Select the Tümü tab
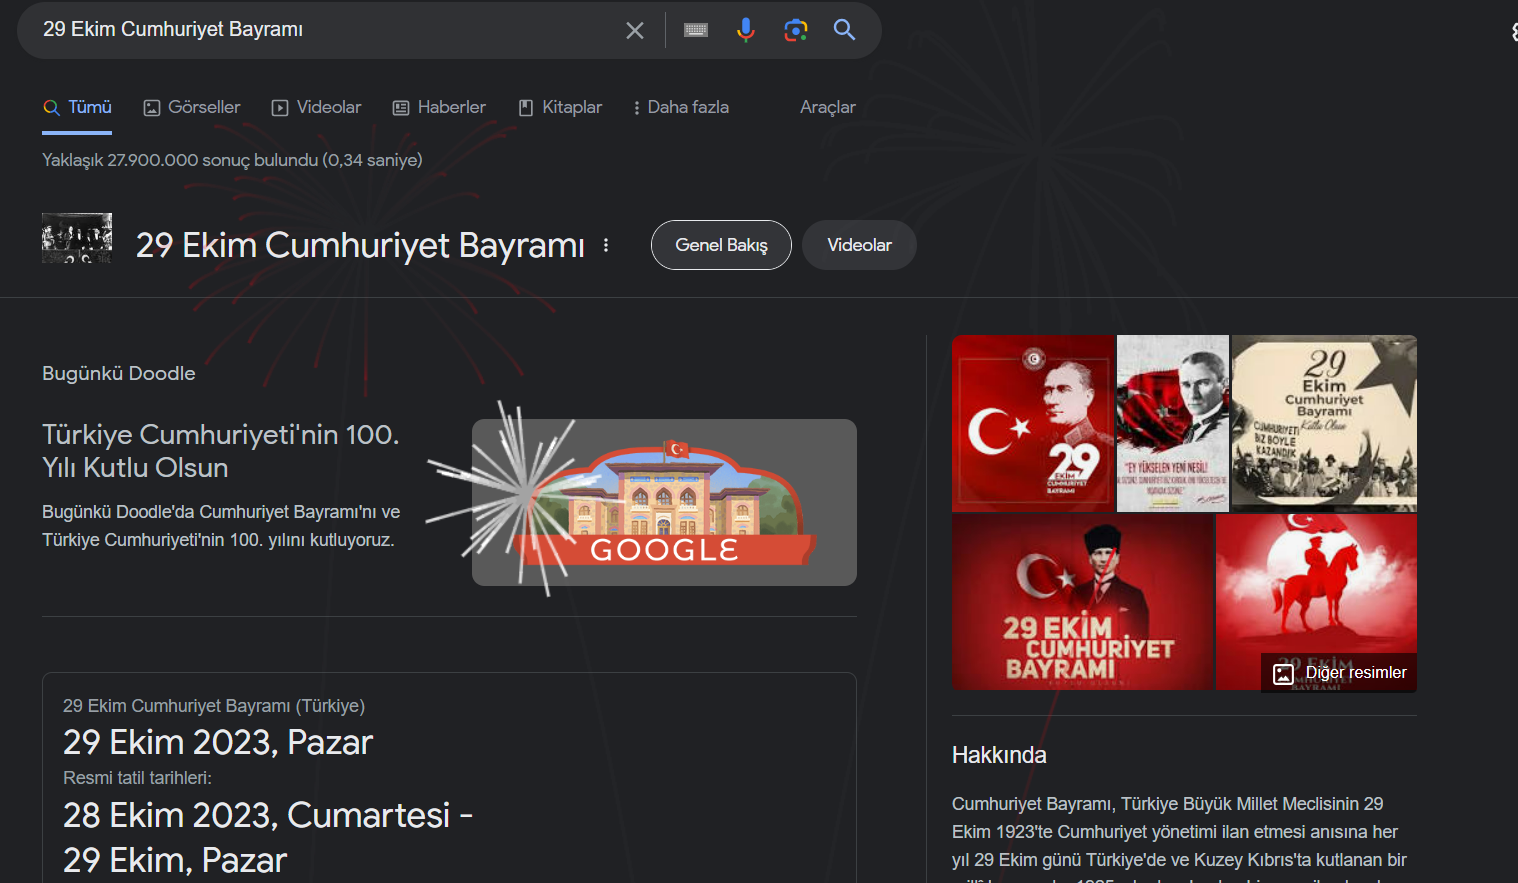The height and width of the screenshot is (883, 1518). click(77, 107)
